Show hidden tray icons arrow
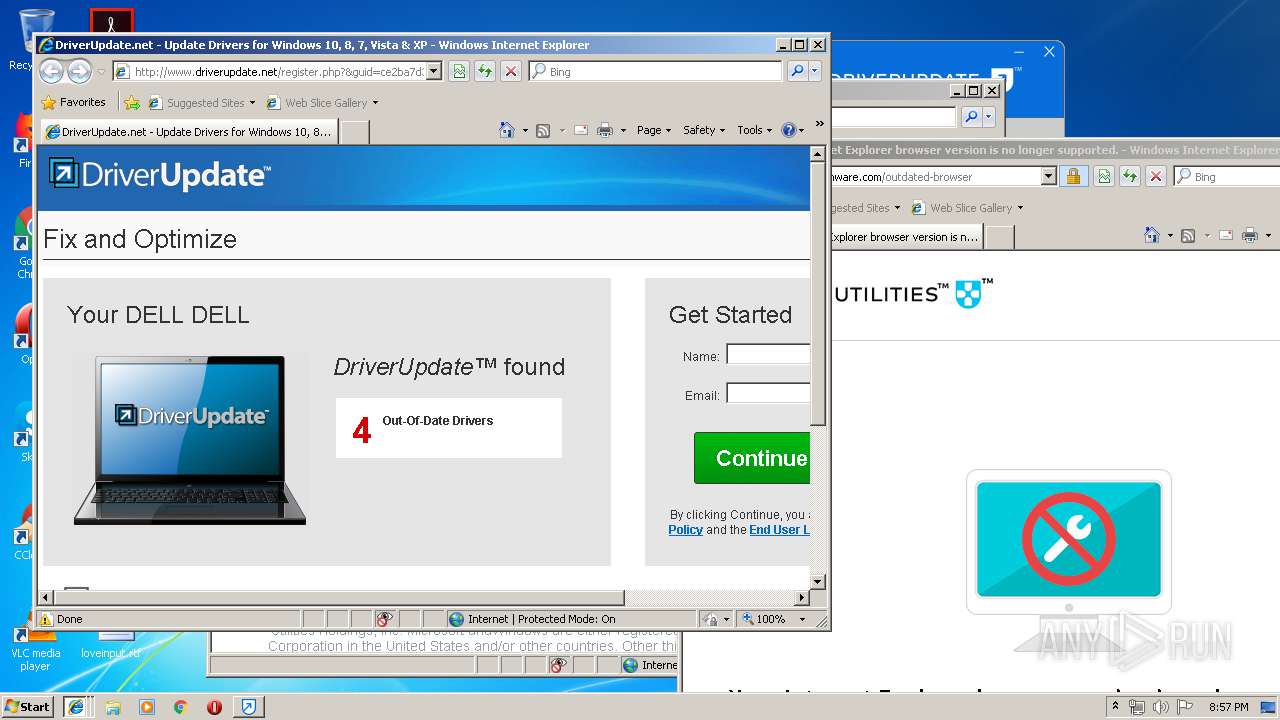Image resolution: width=1280 pixels, height=720 pixels. pyautogui.click(x=1115, y=707)
